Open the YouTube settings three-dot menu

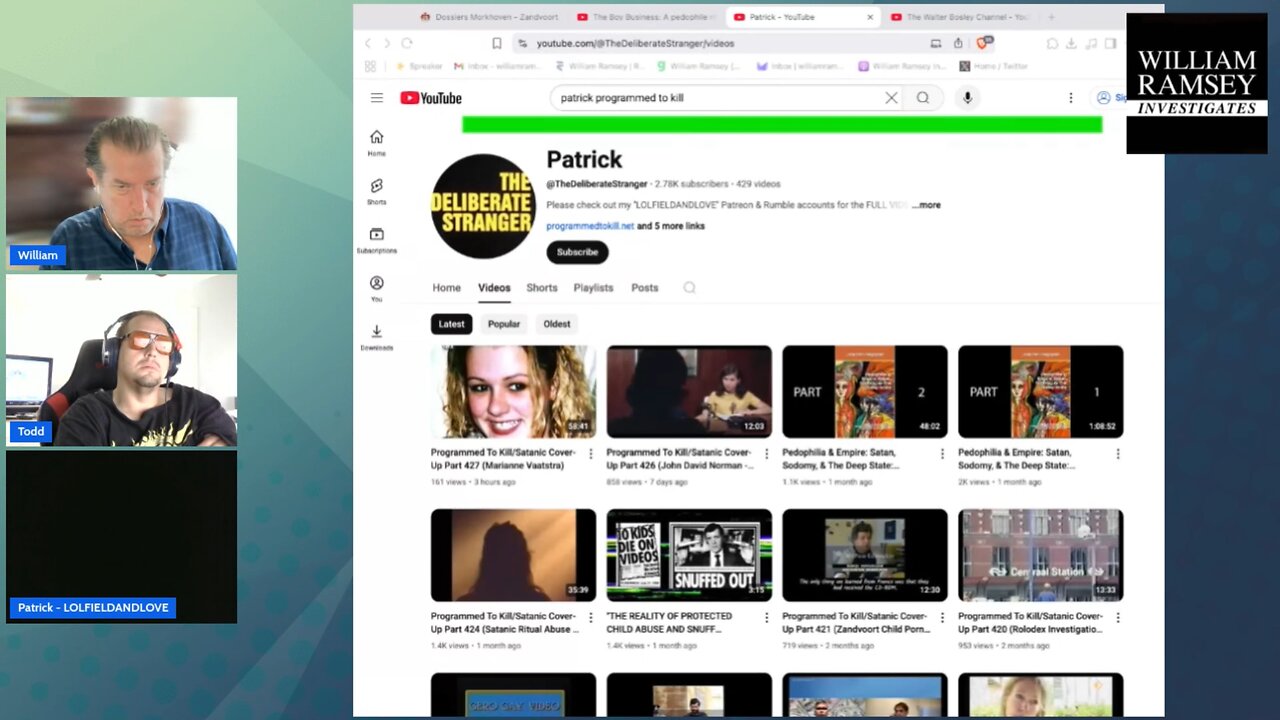(x=1070, y=98)
